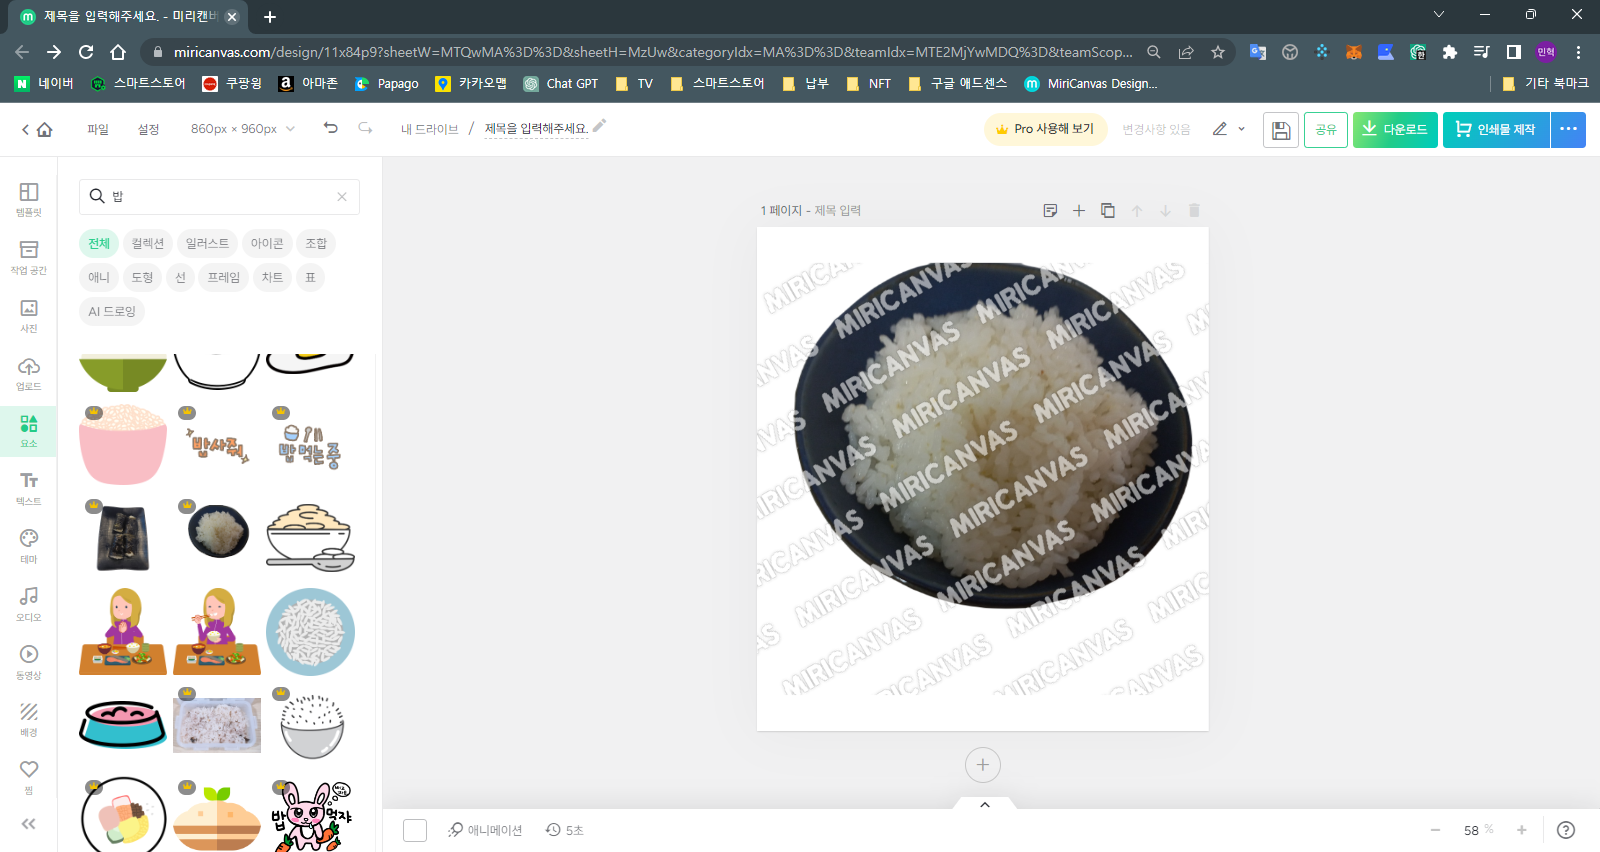The height and width of the screenshot is (852, 1600).
Task: Open the Chat GPT bookmark
Action: tap(561, 84)
